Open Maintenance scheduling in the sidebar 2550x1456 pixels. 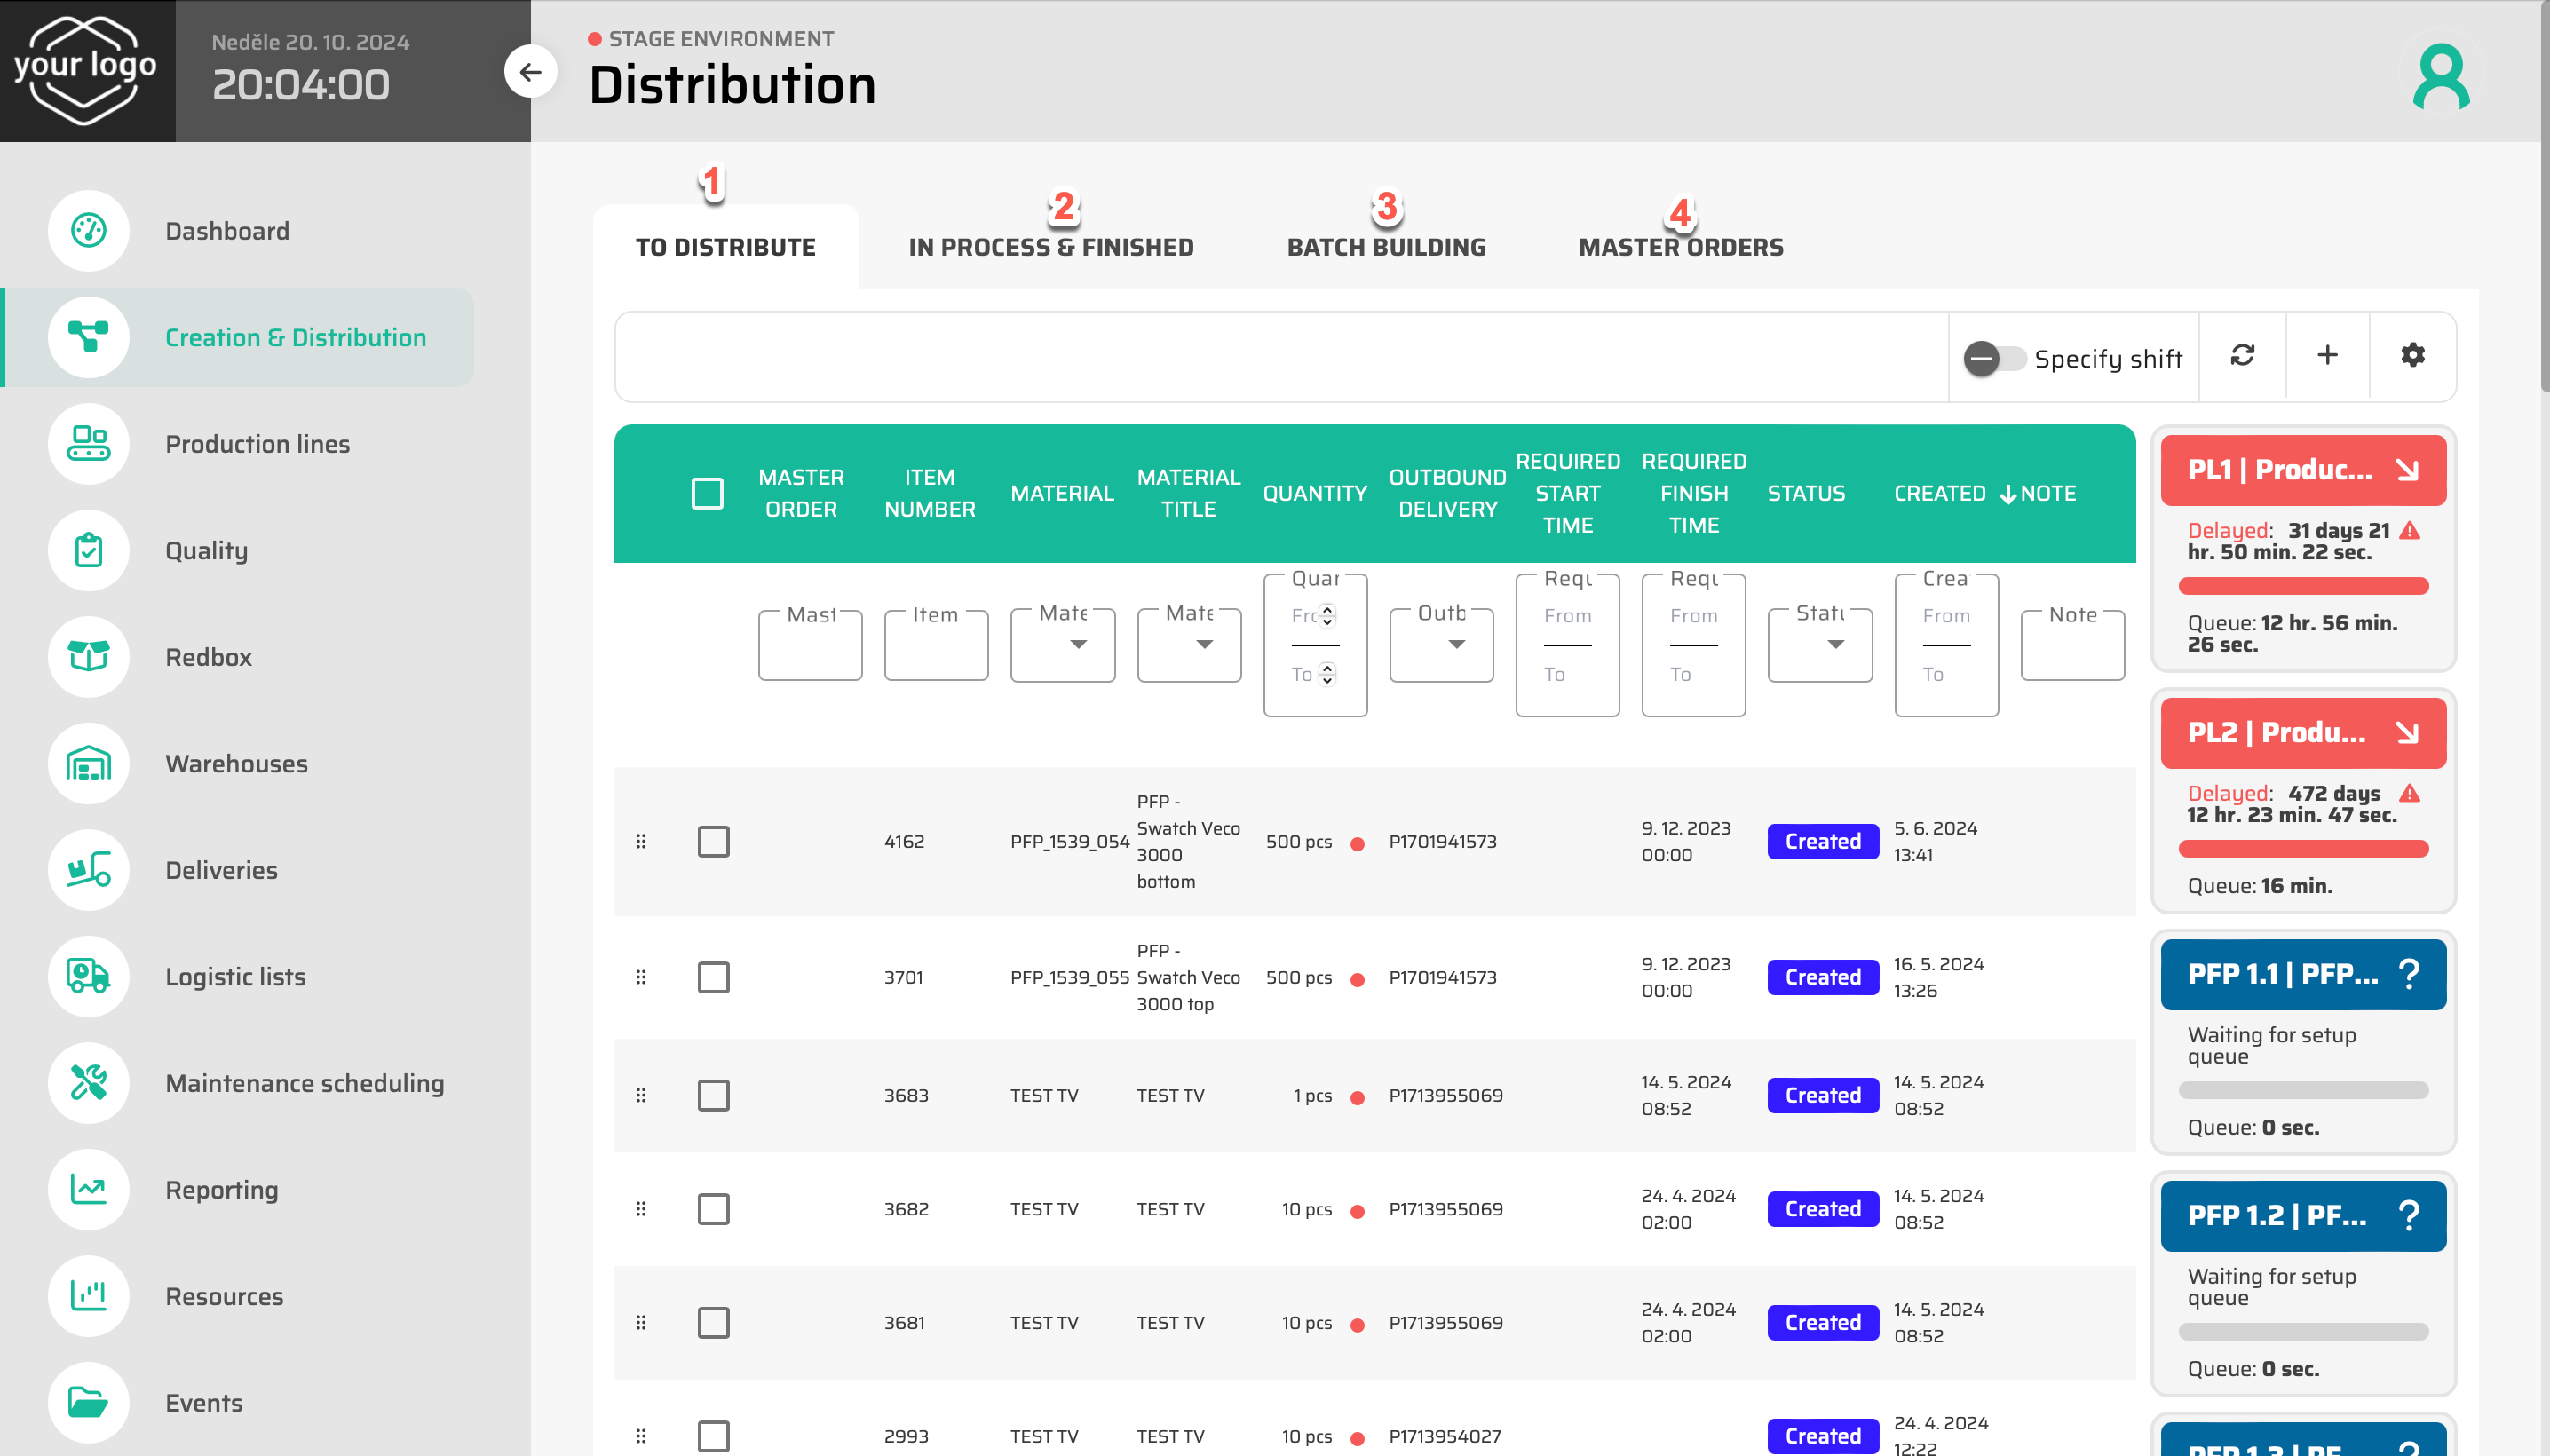tap(304, 1083)
